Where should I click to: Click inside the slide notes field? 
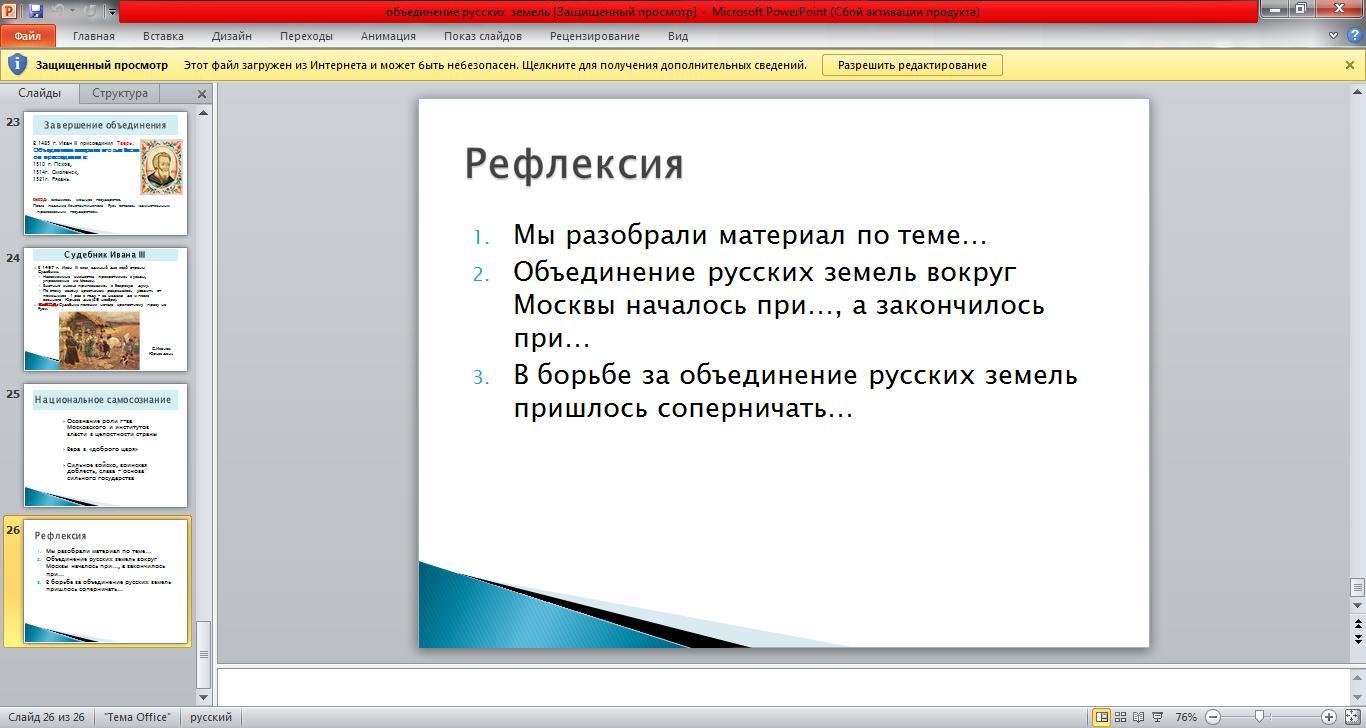pos(782,686)
